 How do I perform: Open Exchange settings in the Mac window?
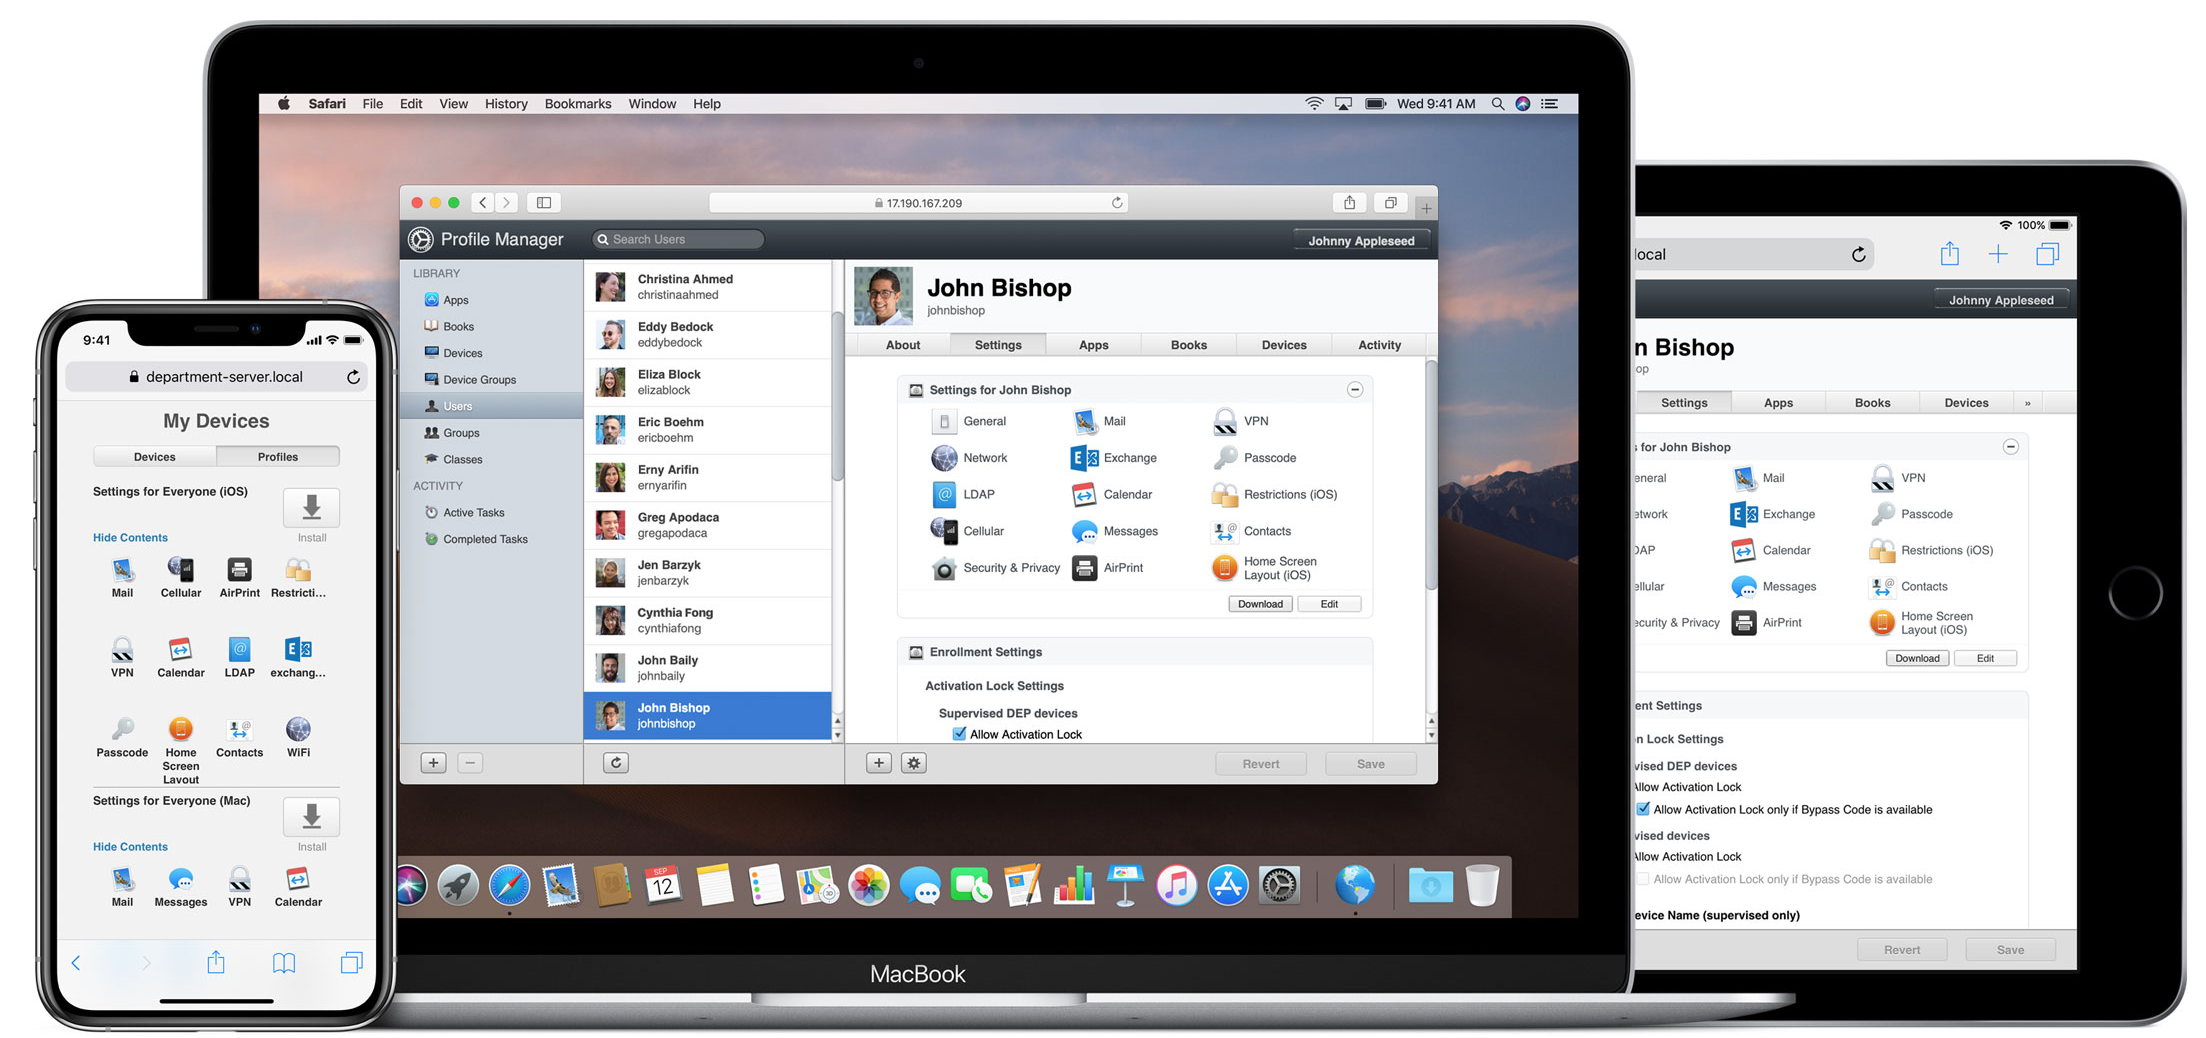(x=1113, y=458)
